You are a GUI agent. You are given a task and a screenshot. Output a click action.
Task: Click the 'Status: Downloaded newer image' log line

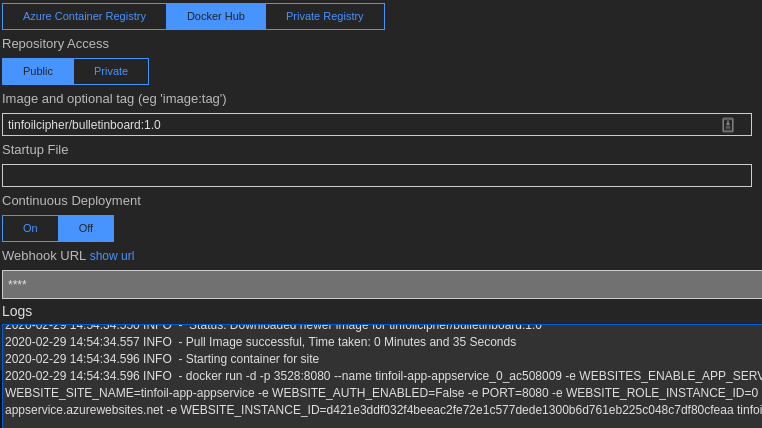tap(273, 327)
